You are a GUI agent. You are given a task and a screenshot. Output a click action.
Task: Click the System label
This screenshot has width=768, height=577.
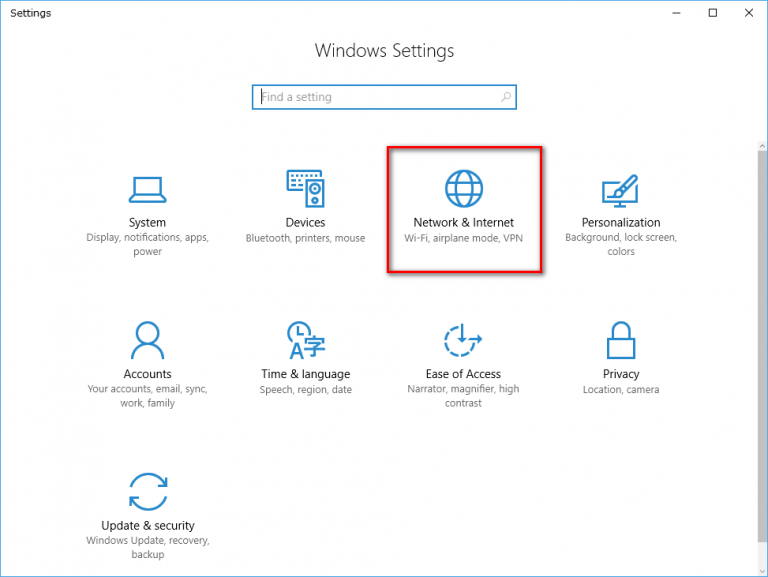(x=147, y=222)
